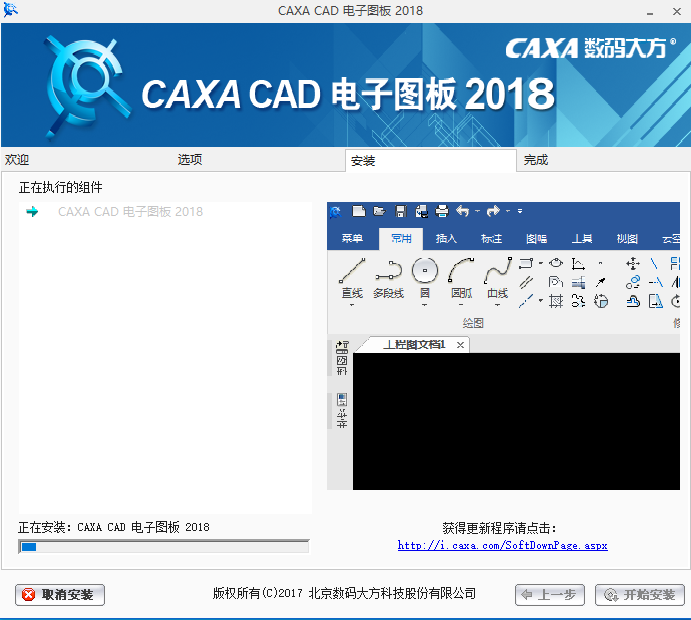Open the 图幅 tab in the preview ribbon
This screenshot has width=691, height=620.
point(536,239)
